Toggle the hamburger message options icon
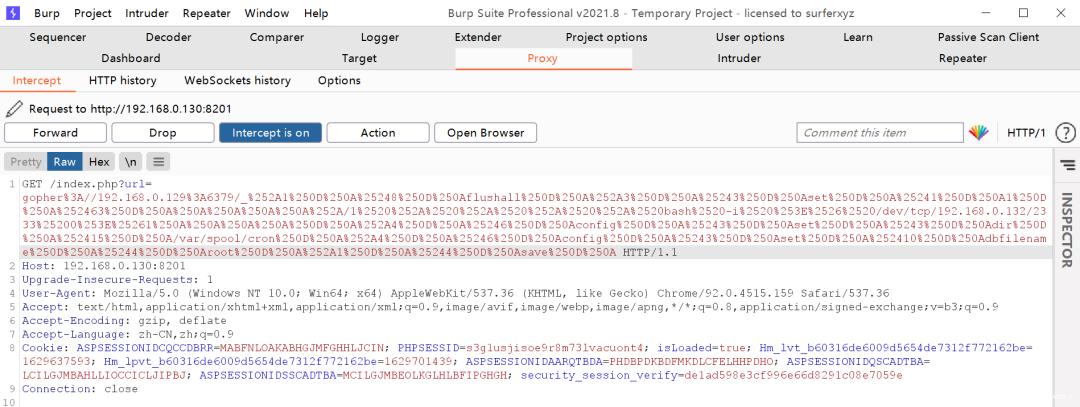Viewport: 1080px width, 407px height. point(158,162)
